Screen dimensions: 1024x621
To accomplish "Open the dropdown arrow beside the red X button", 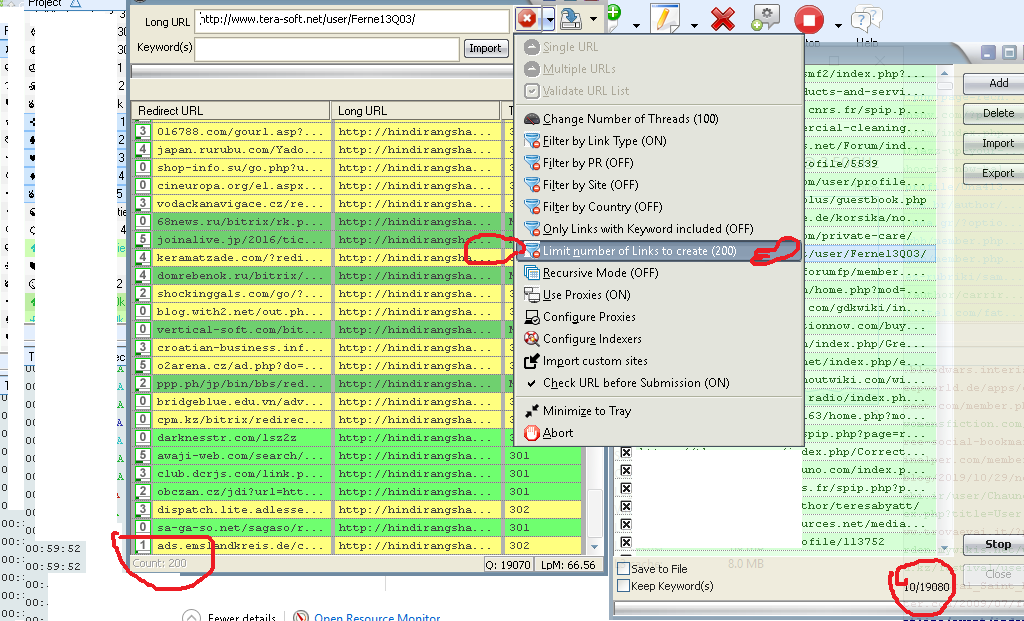I will 550,20.
